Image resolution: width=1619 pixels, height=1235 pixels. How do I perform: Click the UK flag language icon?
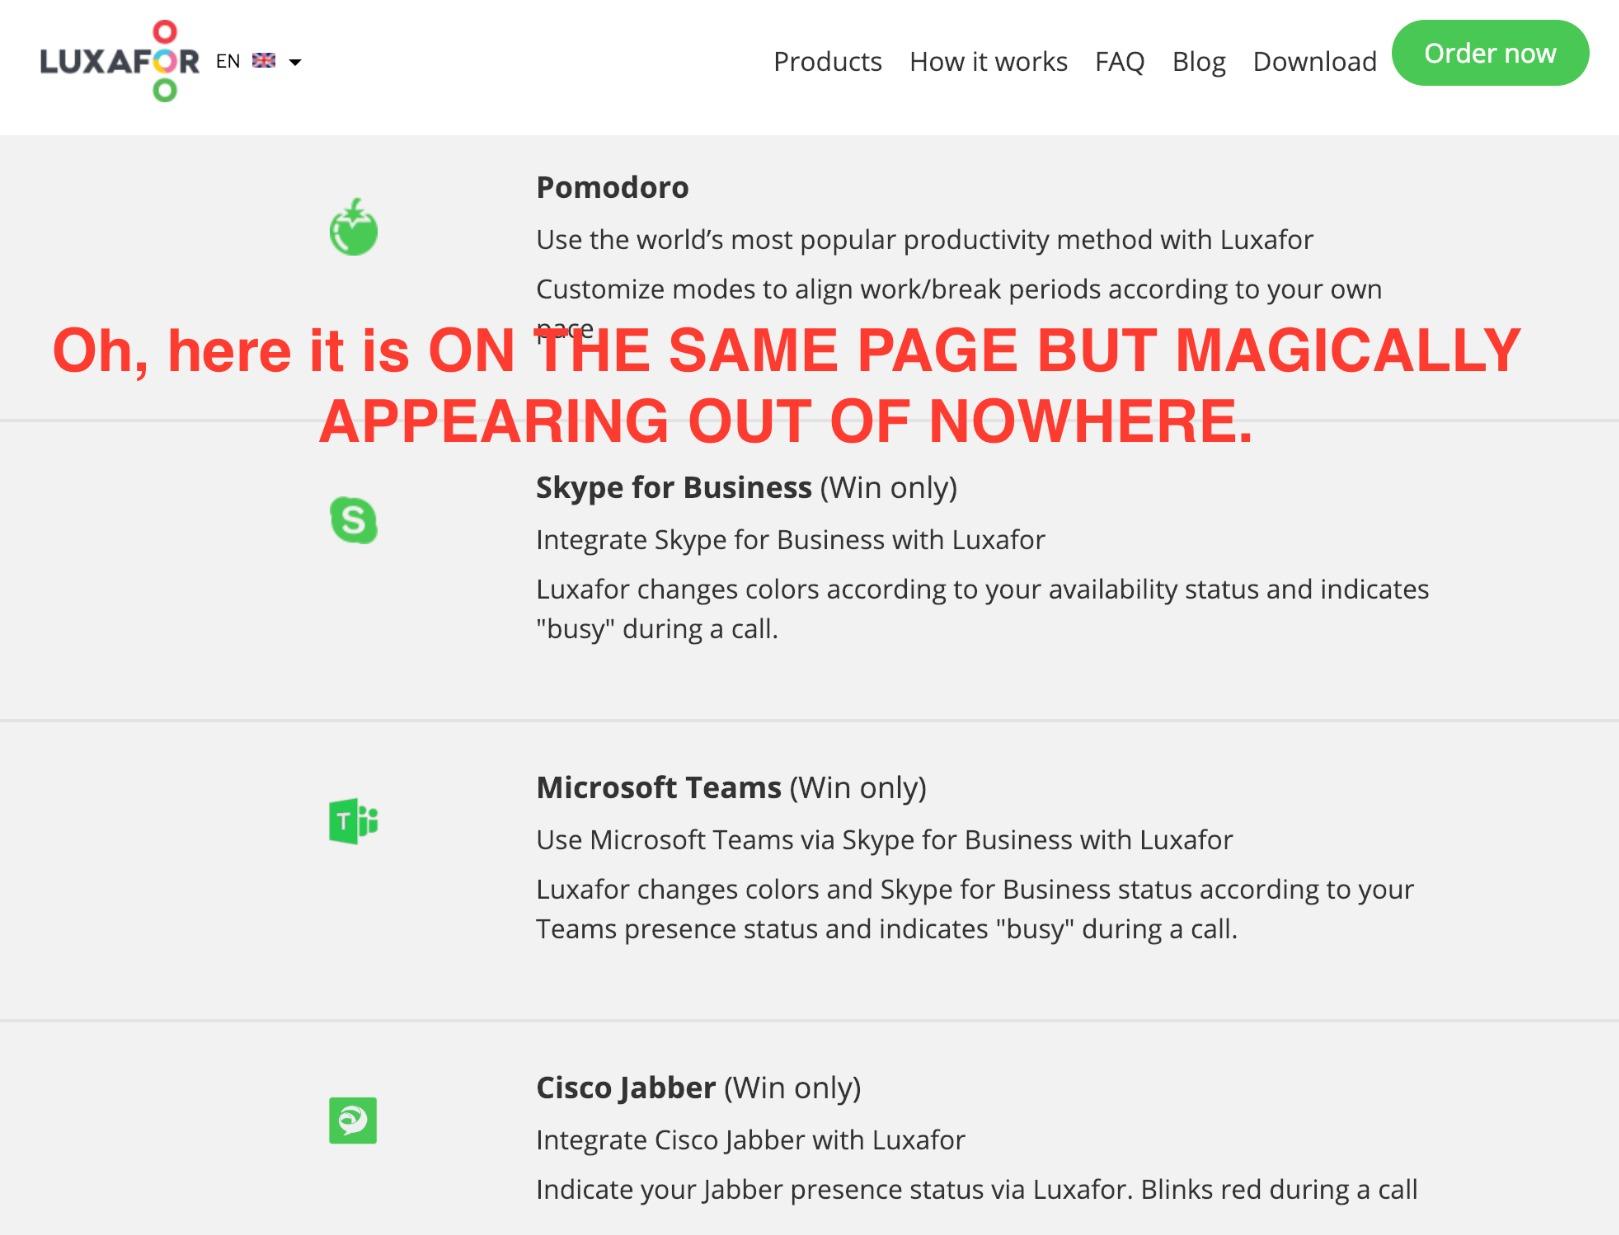click(264, 61)
